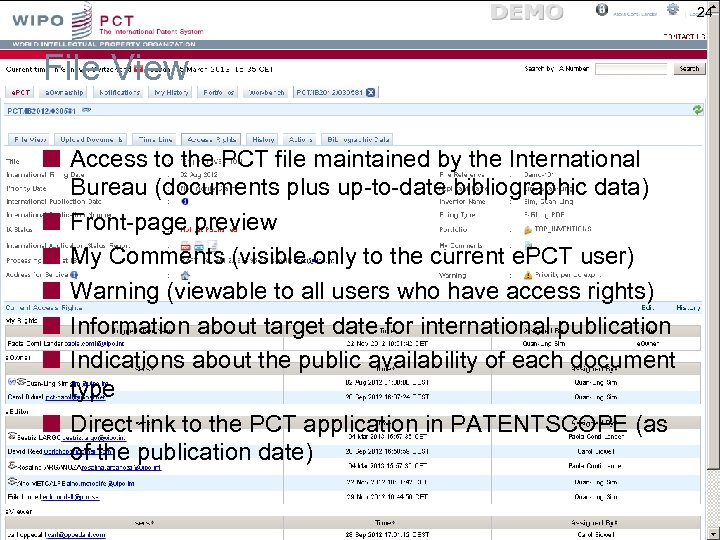Open the blue status report icon

(199, 247)
